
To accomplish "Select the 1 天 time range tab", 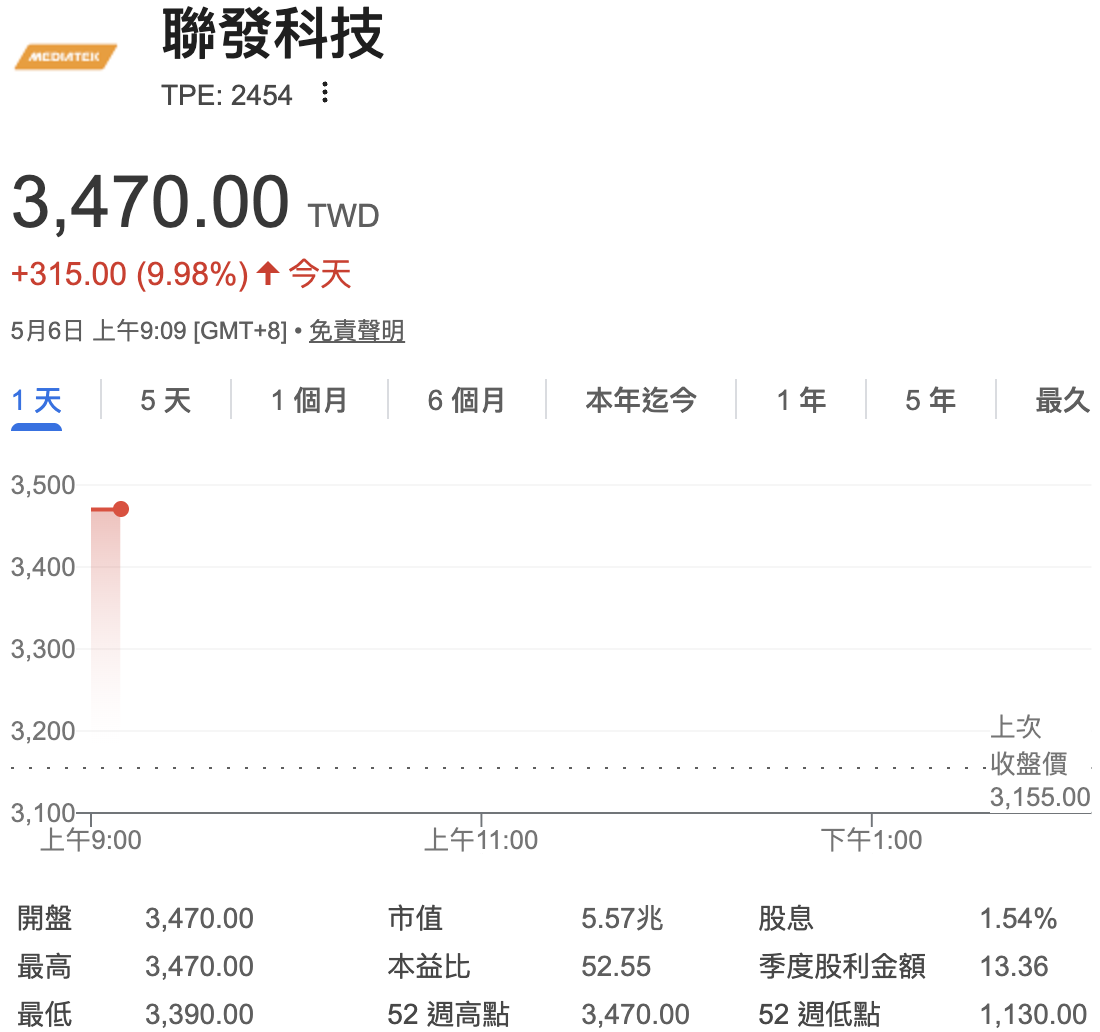I will tap(36, 401).
